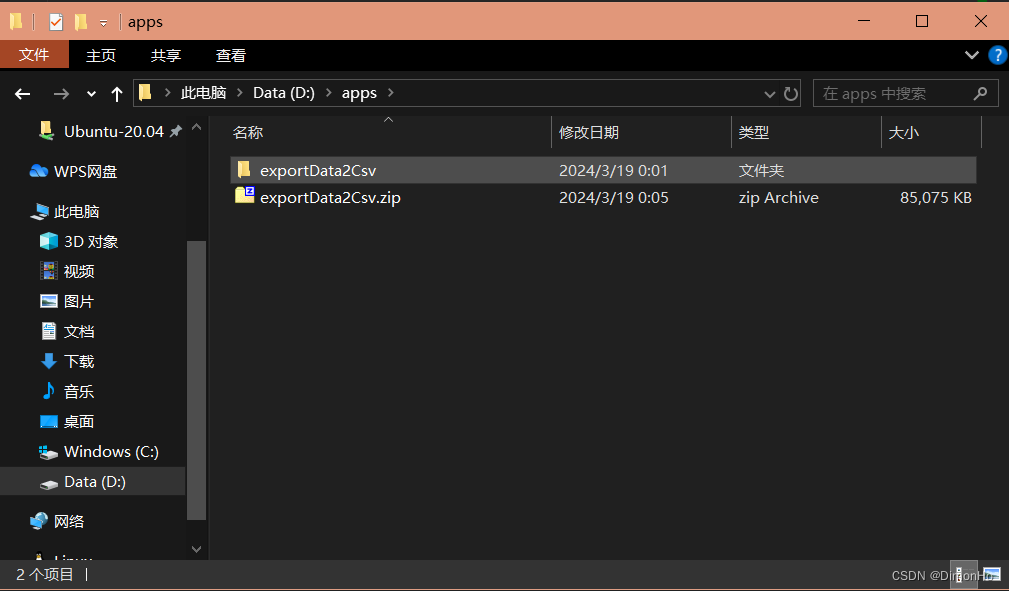This screenshot has height=591, width=1009.
Task: Click the 85,075 KB size cell
Action: tap(936, 197)
